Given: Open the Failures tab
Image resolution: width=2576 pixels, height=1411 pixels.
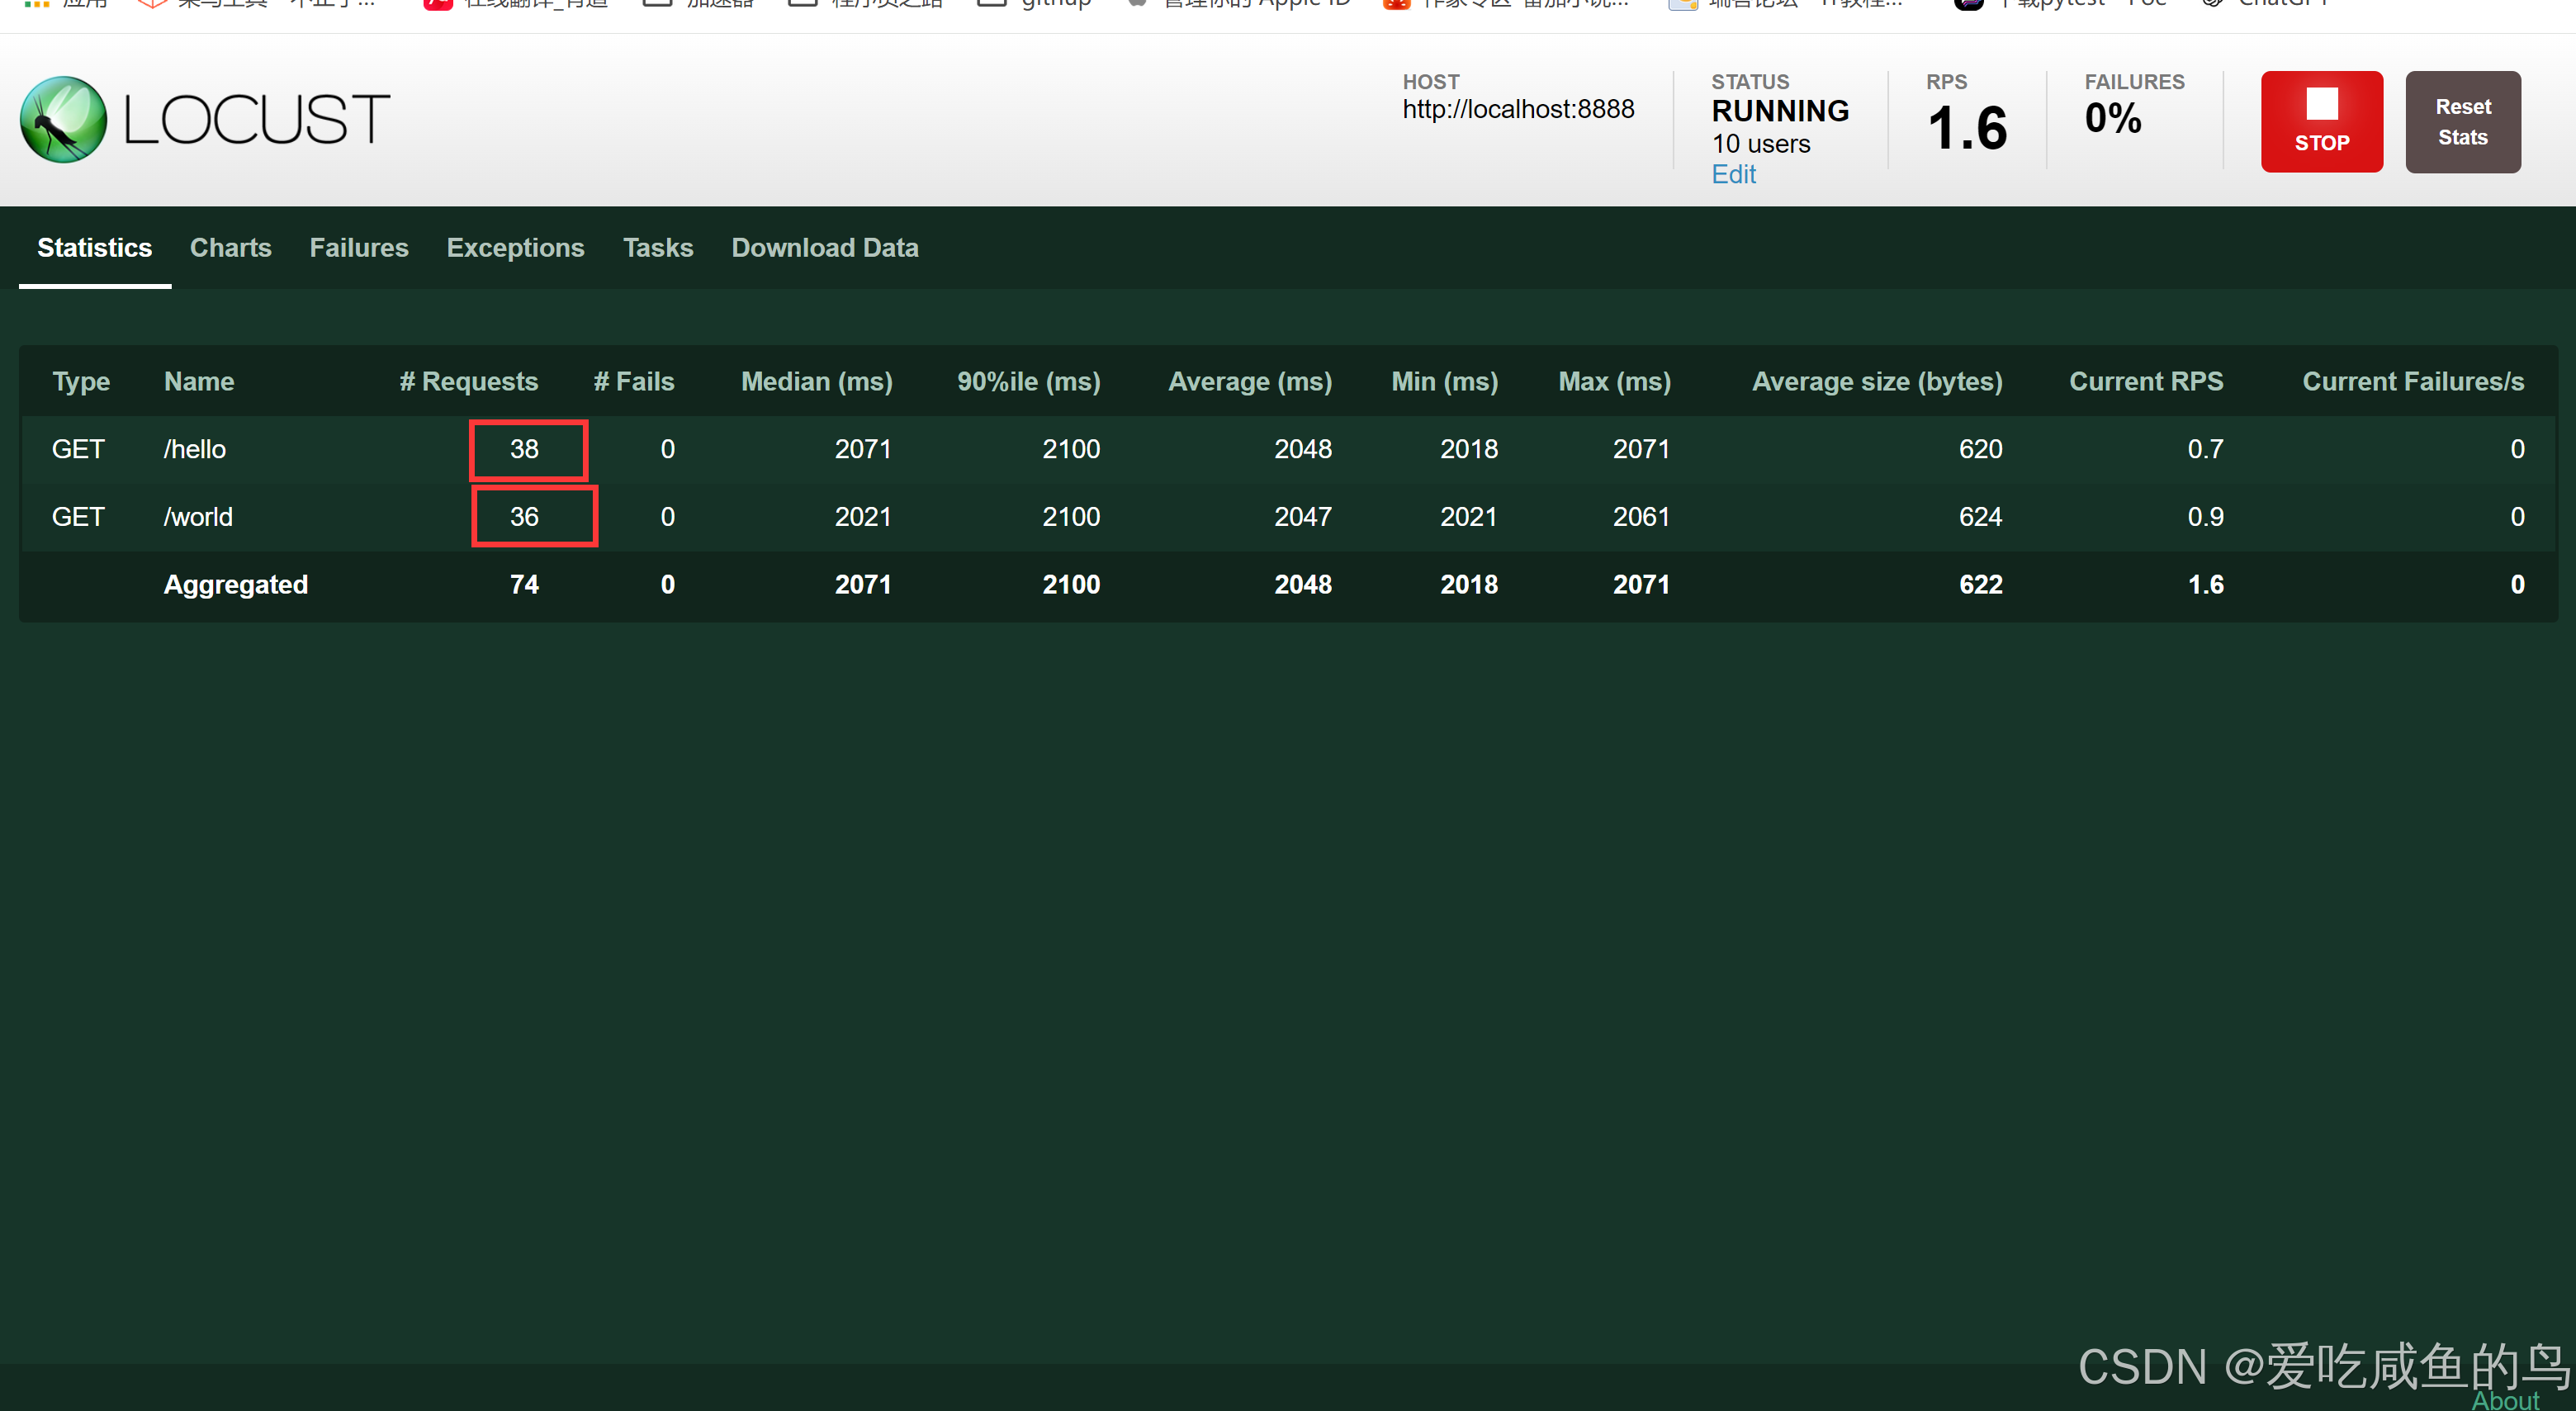Looking at the screenshot, I should 358,248.
